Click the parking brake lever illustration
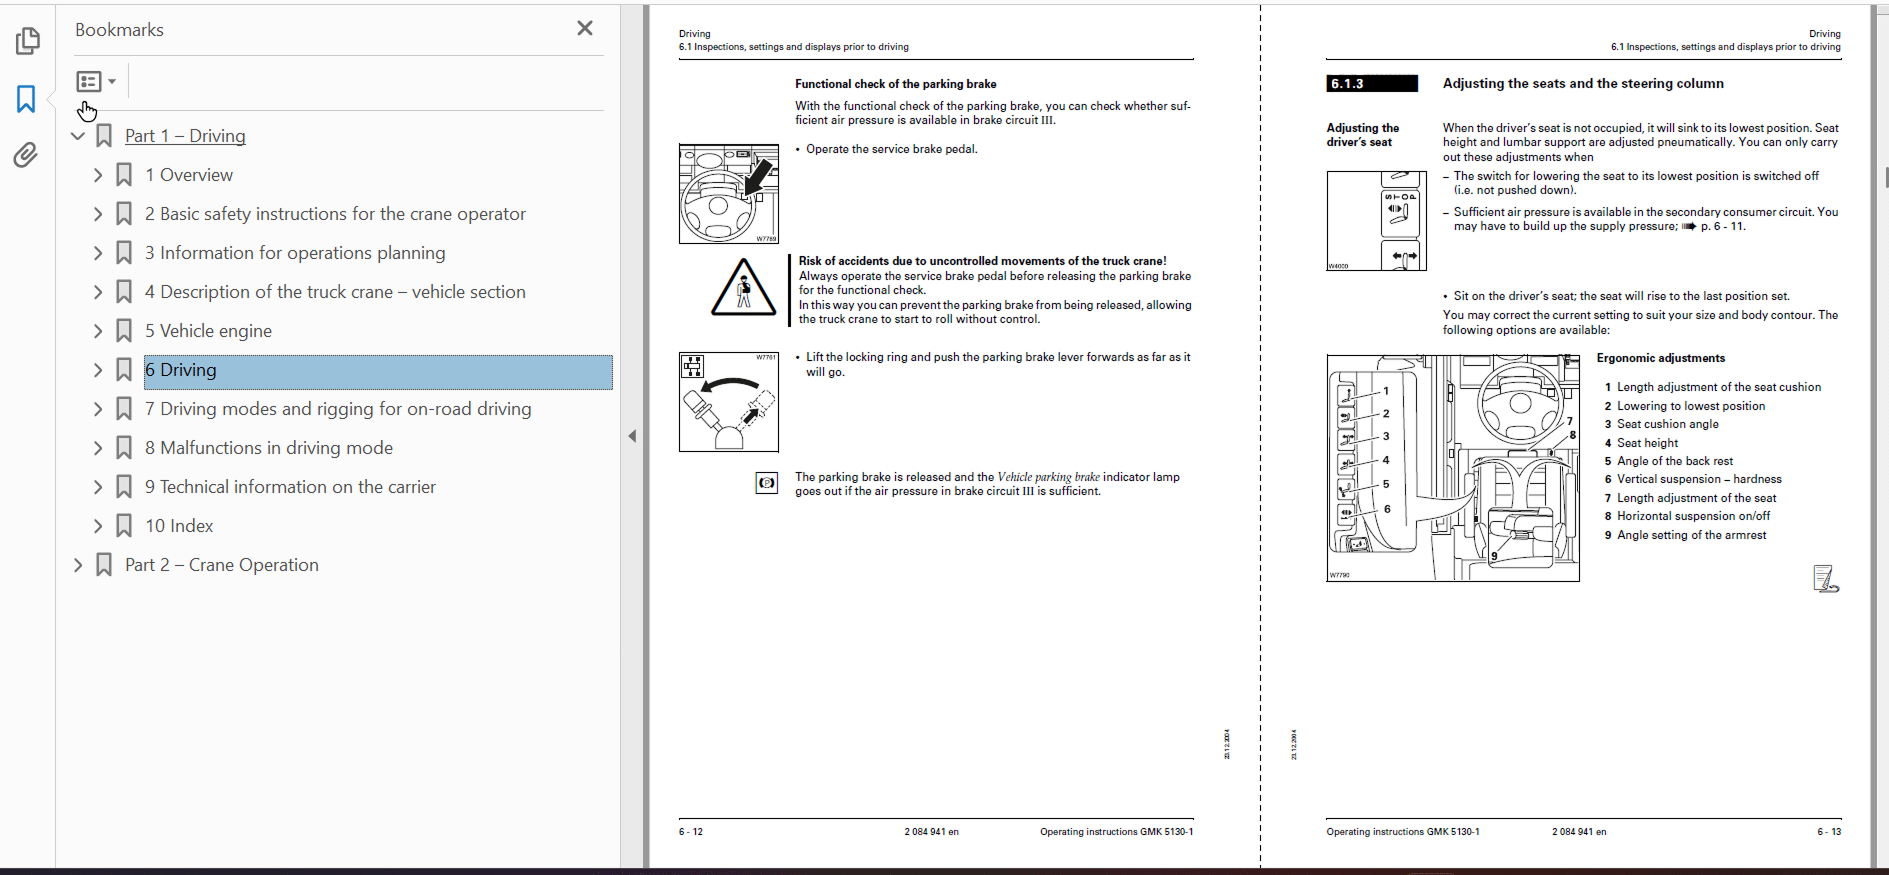 [729, 402]
